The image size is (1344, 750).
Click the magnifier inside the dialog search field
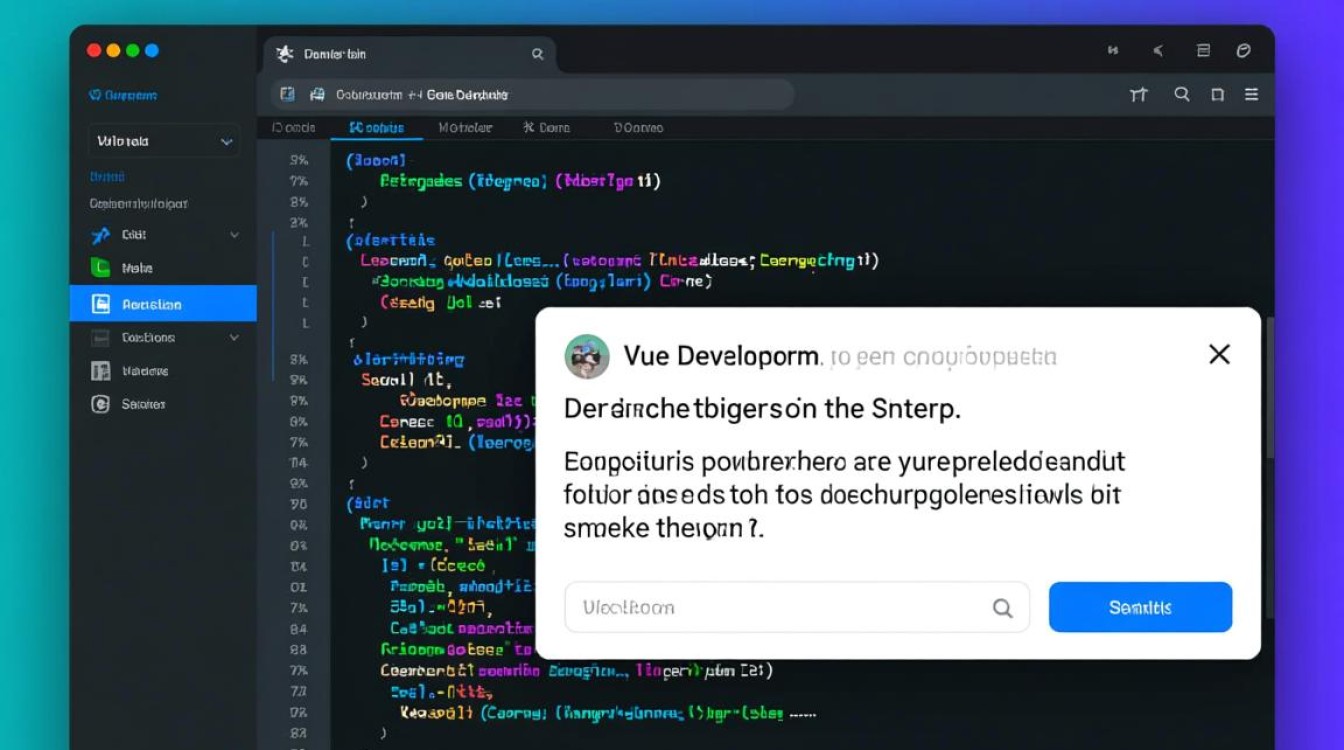[x=1001, y=607]
